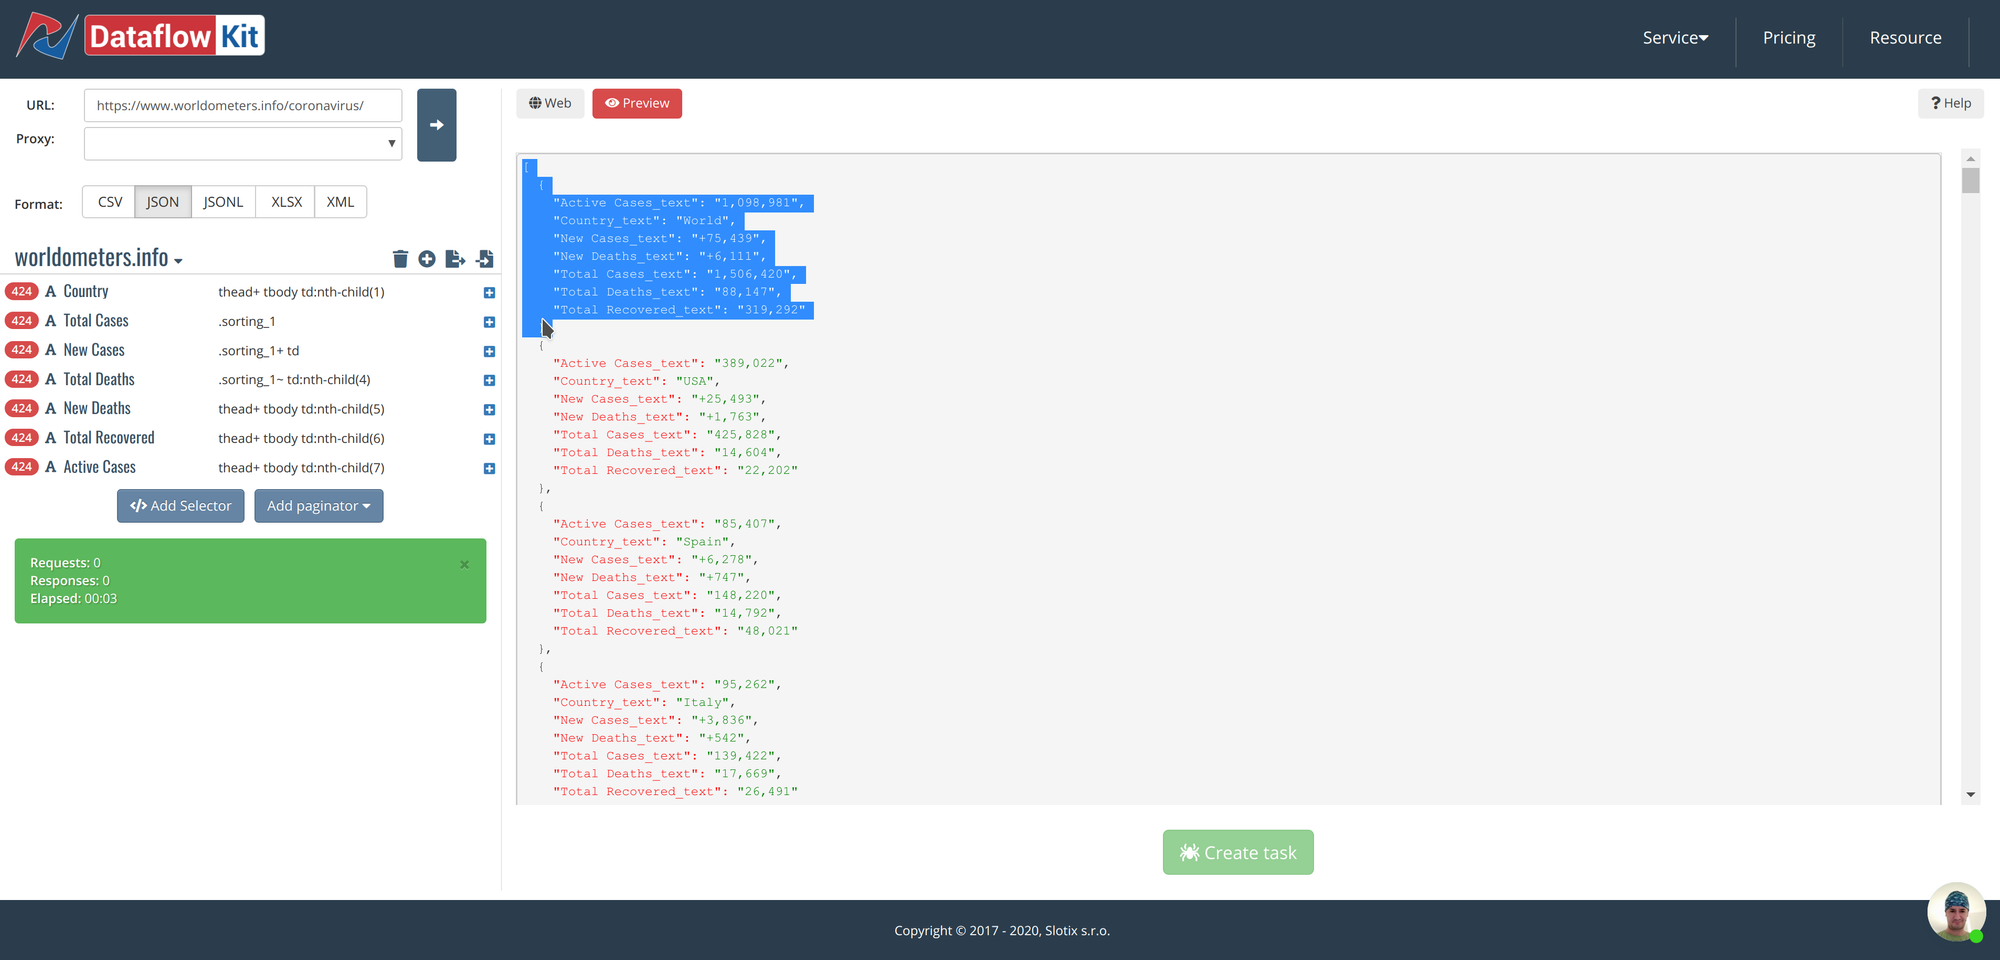Click the 424 badge on Country row
Viewport: 2000px width, 960px height.
(22, 292)
